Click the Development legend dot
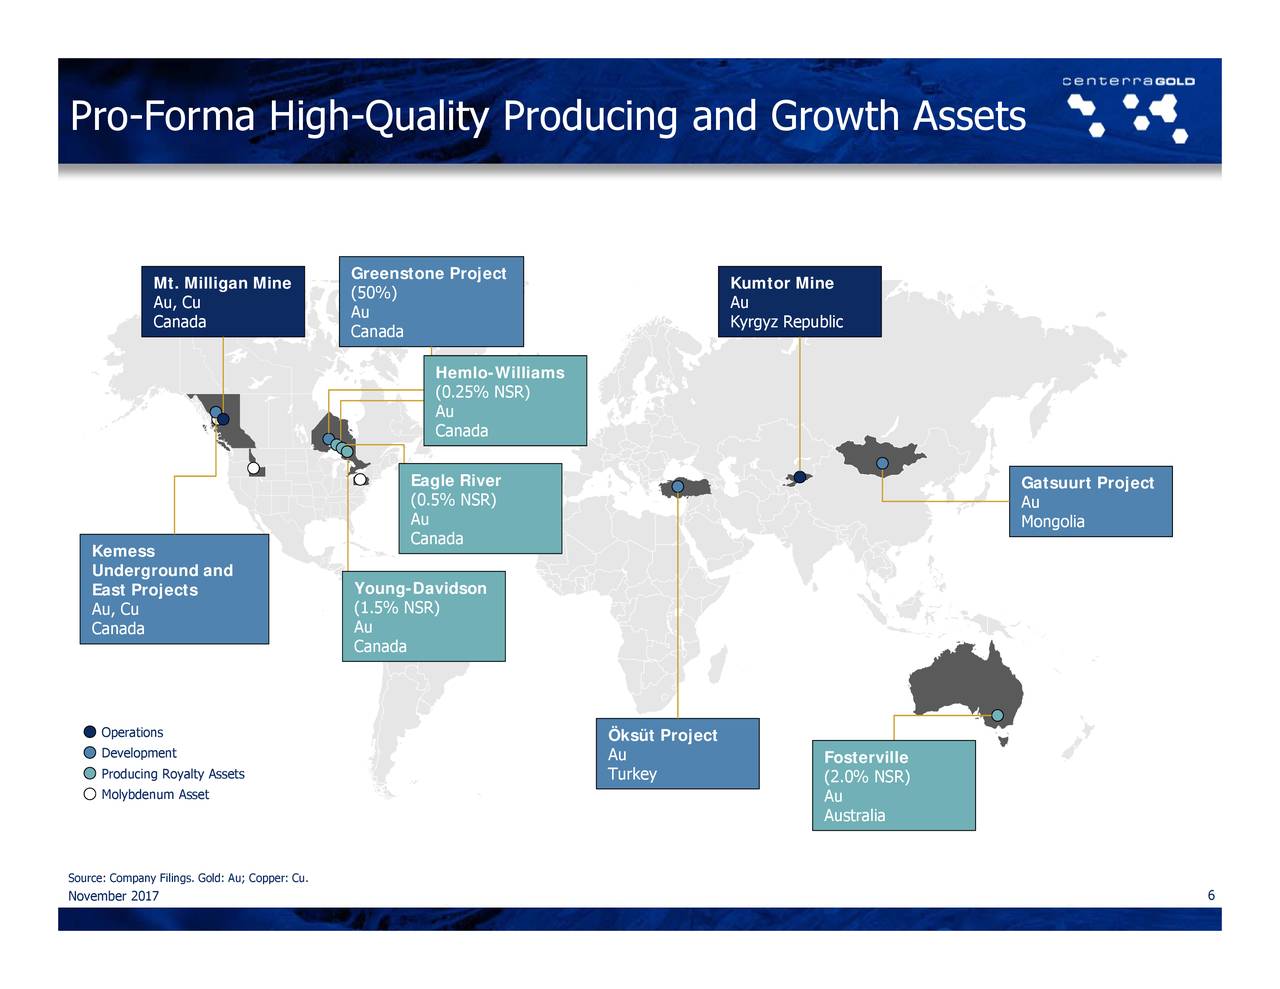1280x989 pixels. coord(90,753)
